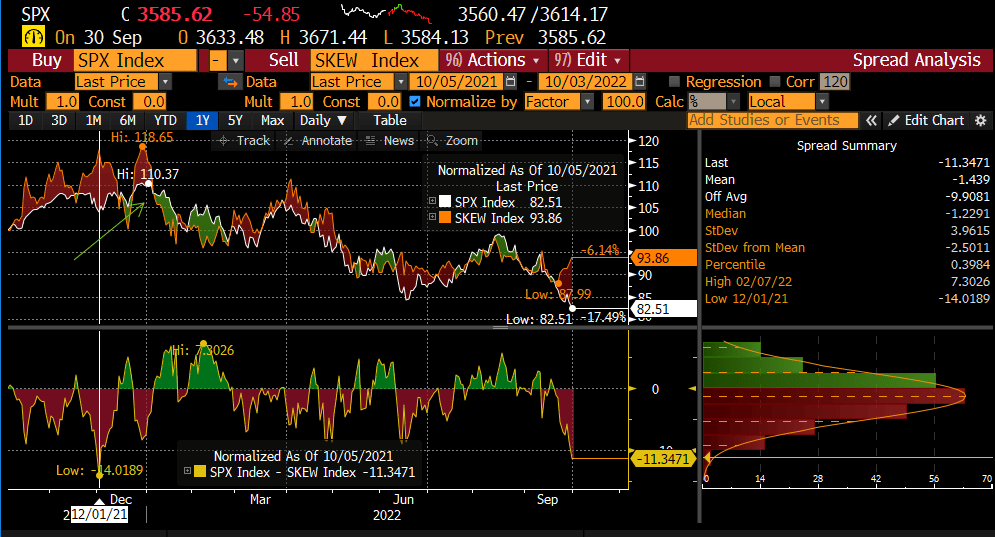Select the Zoom magnifier tool

[x=452, y=141]
